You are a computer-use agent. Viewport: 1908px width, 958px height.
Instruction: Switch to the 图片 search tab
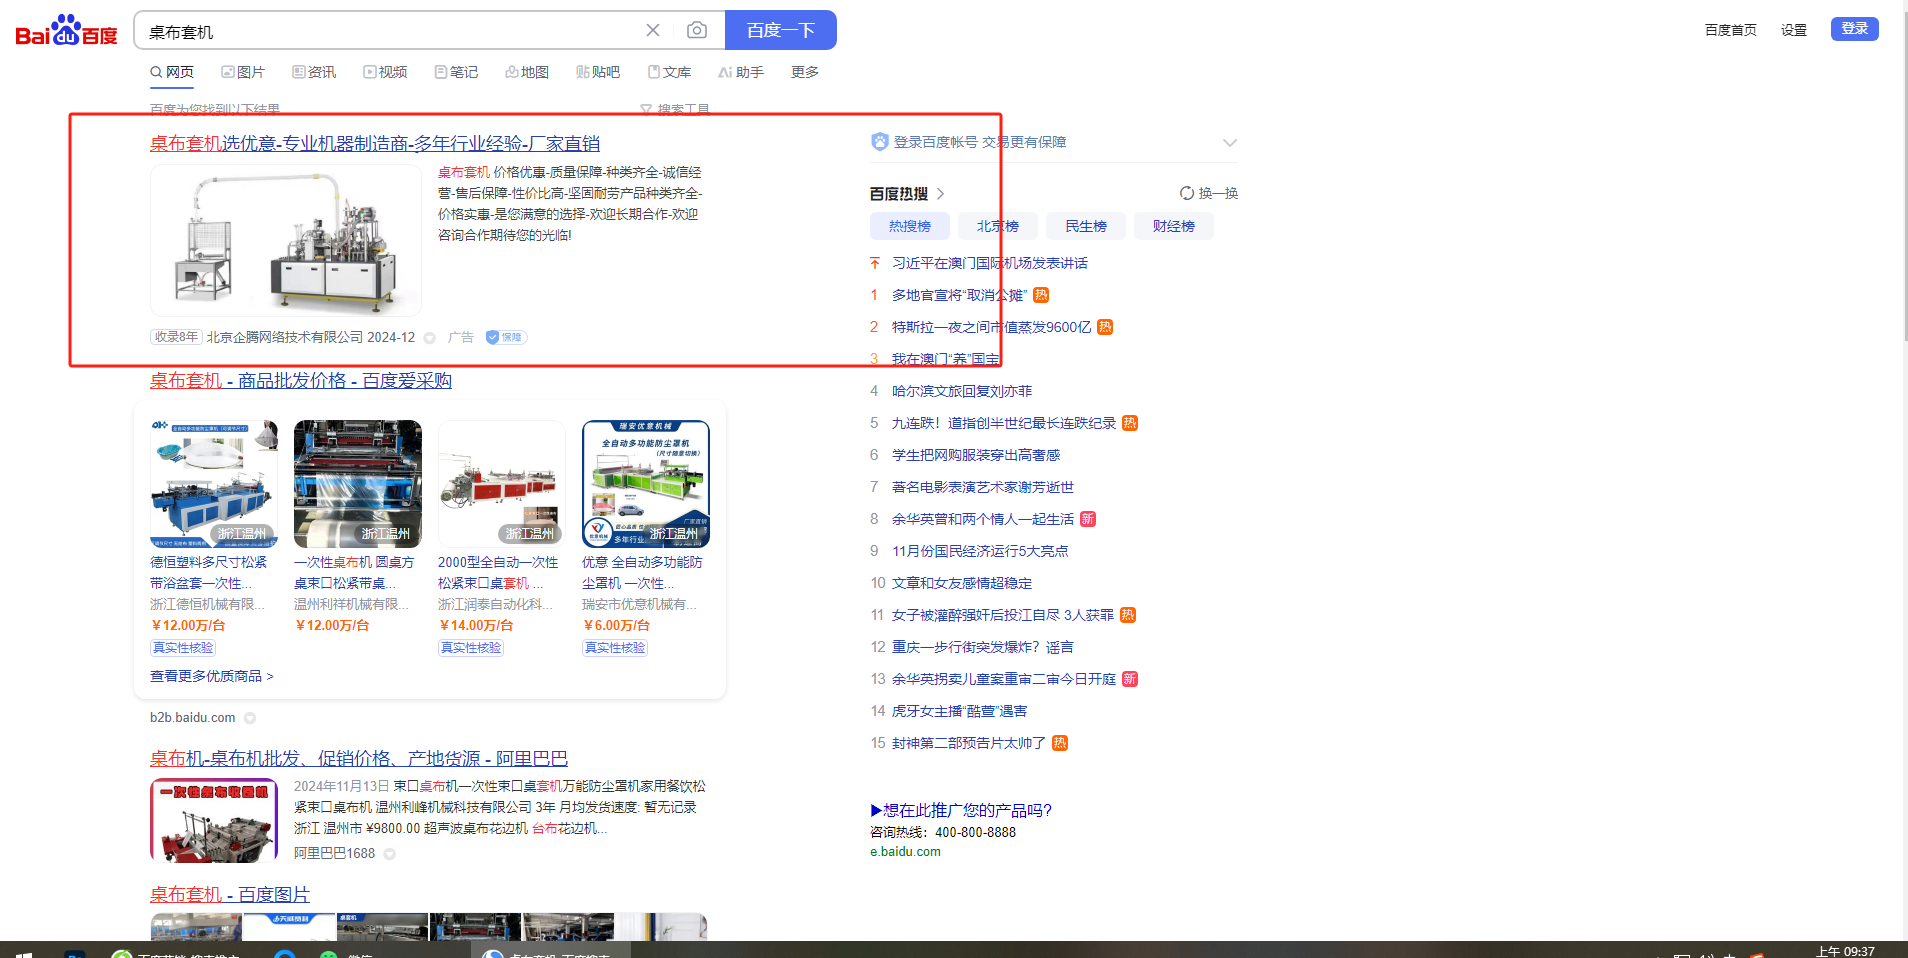(243, 72)
